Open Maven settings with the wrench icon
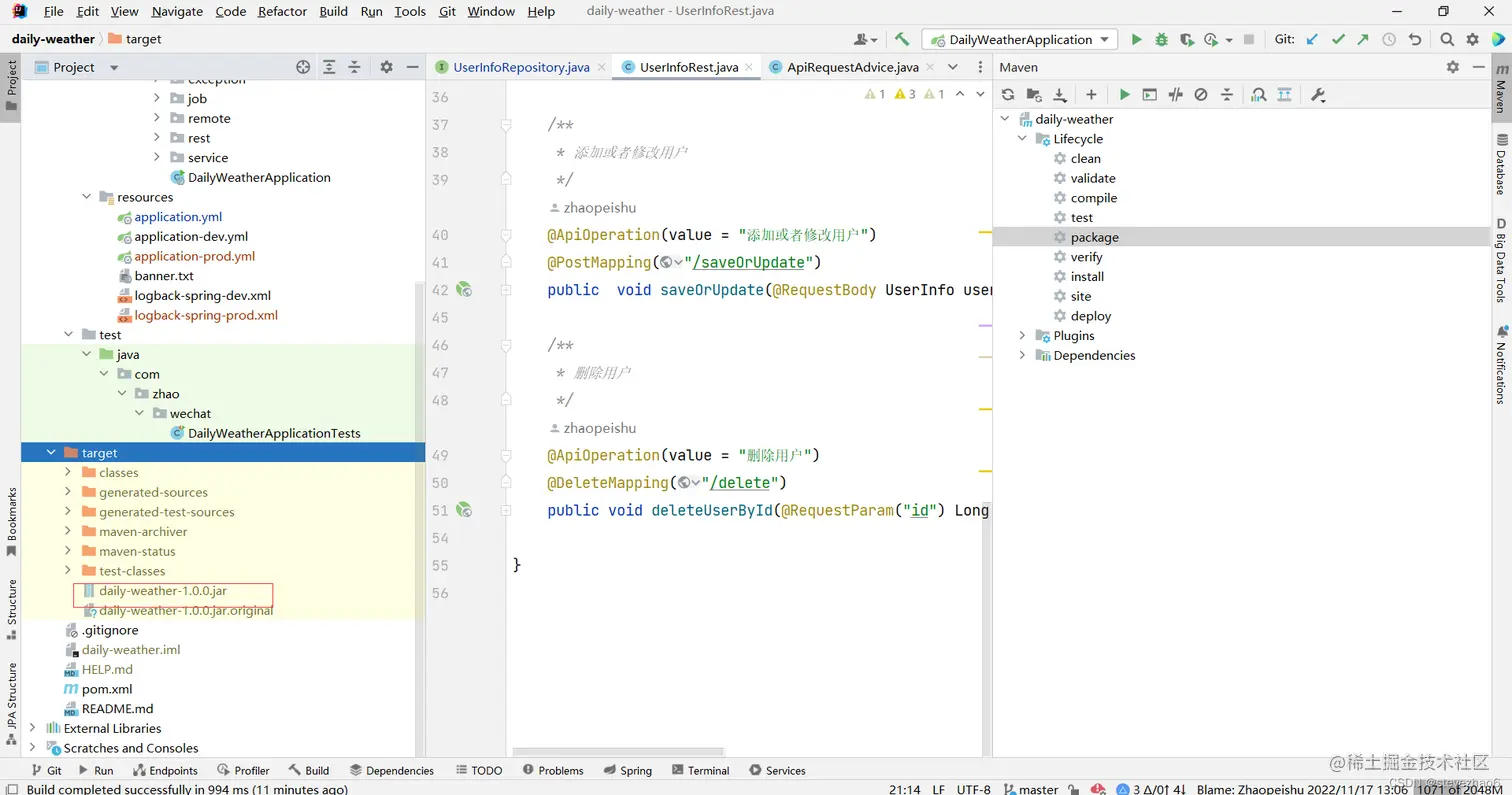The width and height of the screenshot is (1512, 795). tap(1318, 94)
